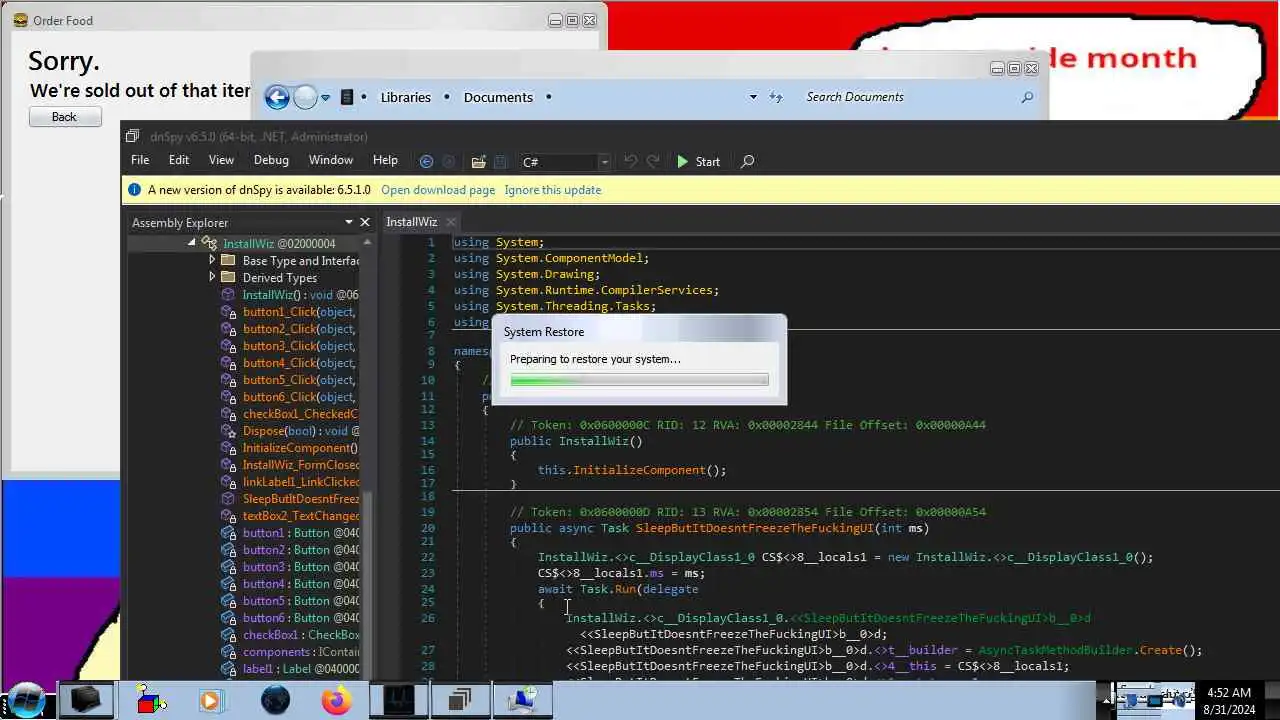The image size is (1280, 720).
Task: Click the dnSpy title bar window icon
Action: coord(132,136)
